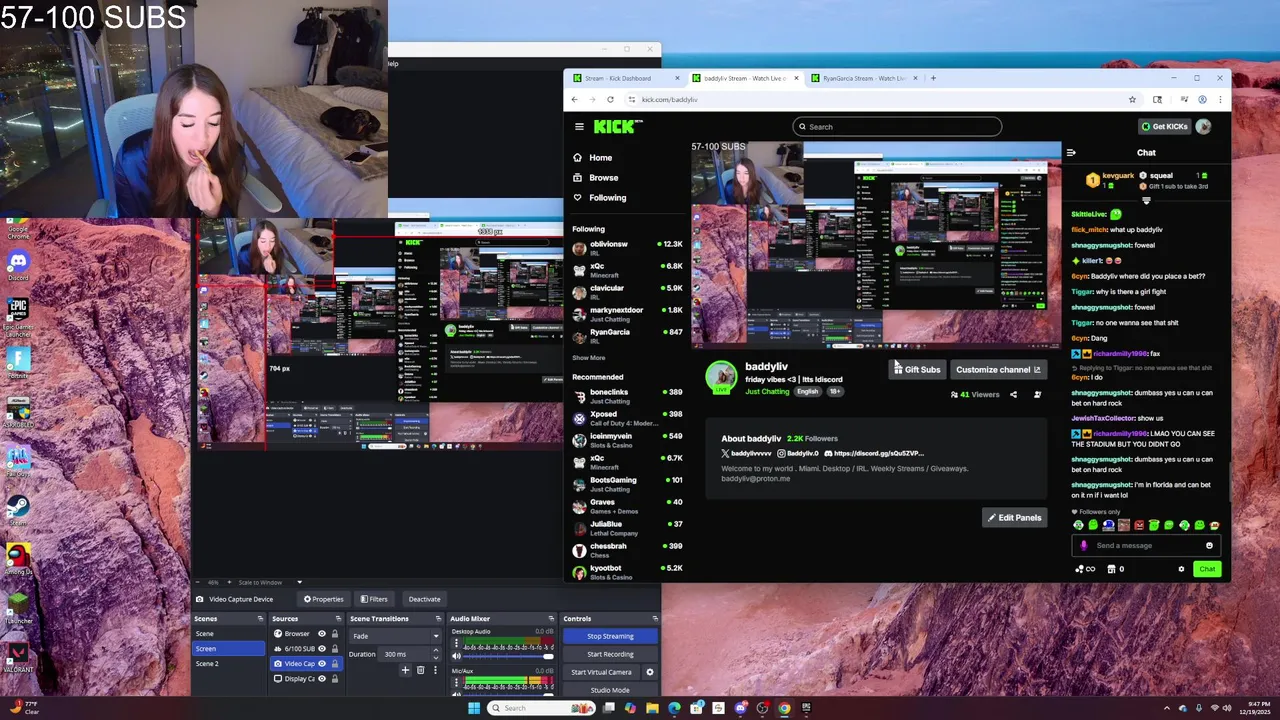Open Steam desktop shortcut
This screenshot has width=1280, height=720.
coord(17,510)
